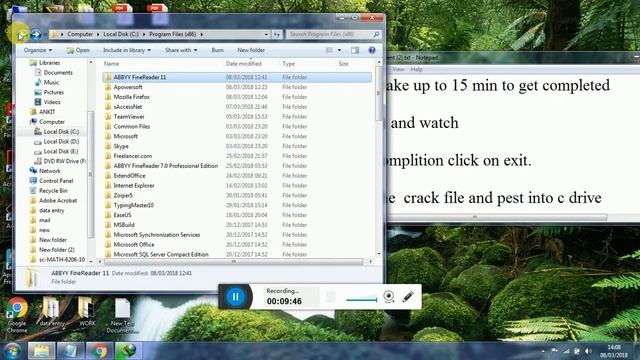This screenshot has width=640, height=360.
Task: Click the webcam icon in recorder bar
Action: [x=389, y=297]
